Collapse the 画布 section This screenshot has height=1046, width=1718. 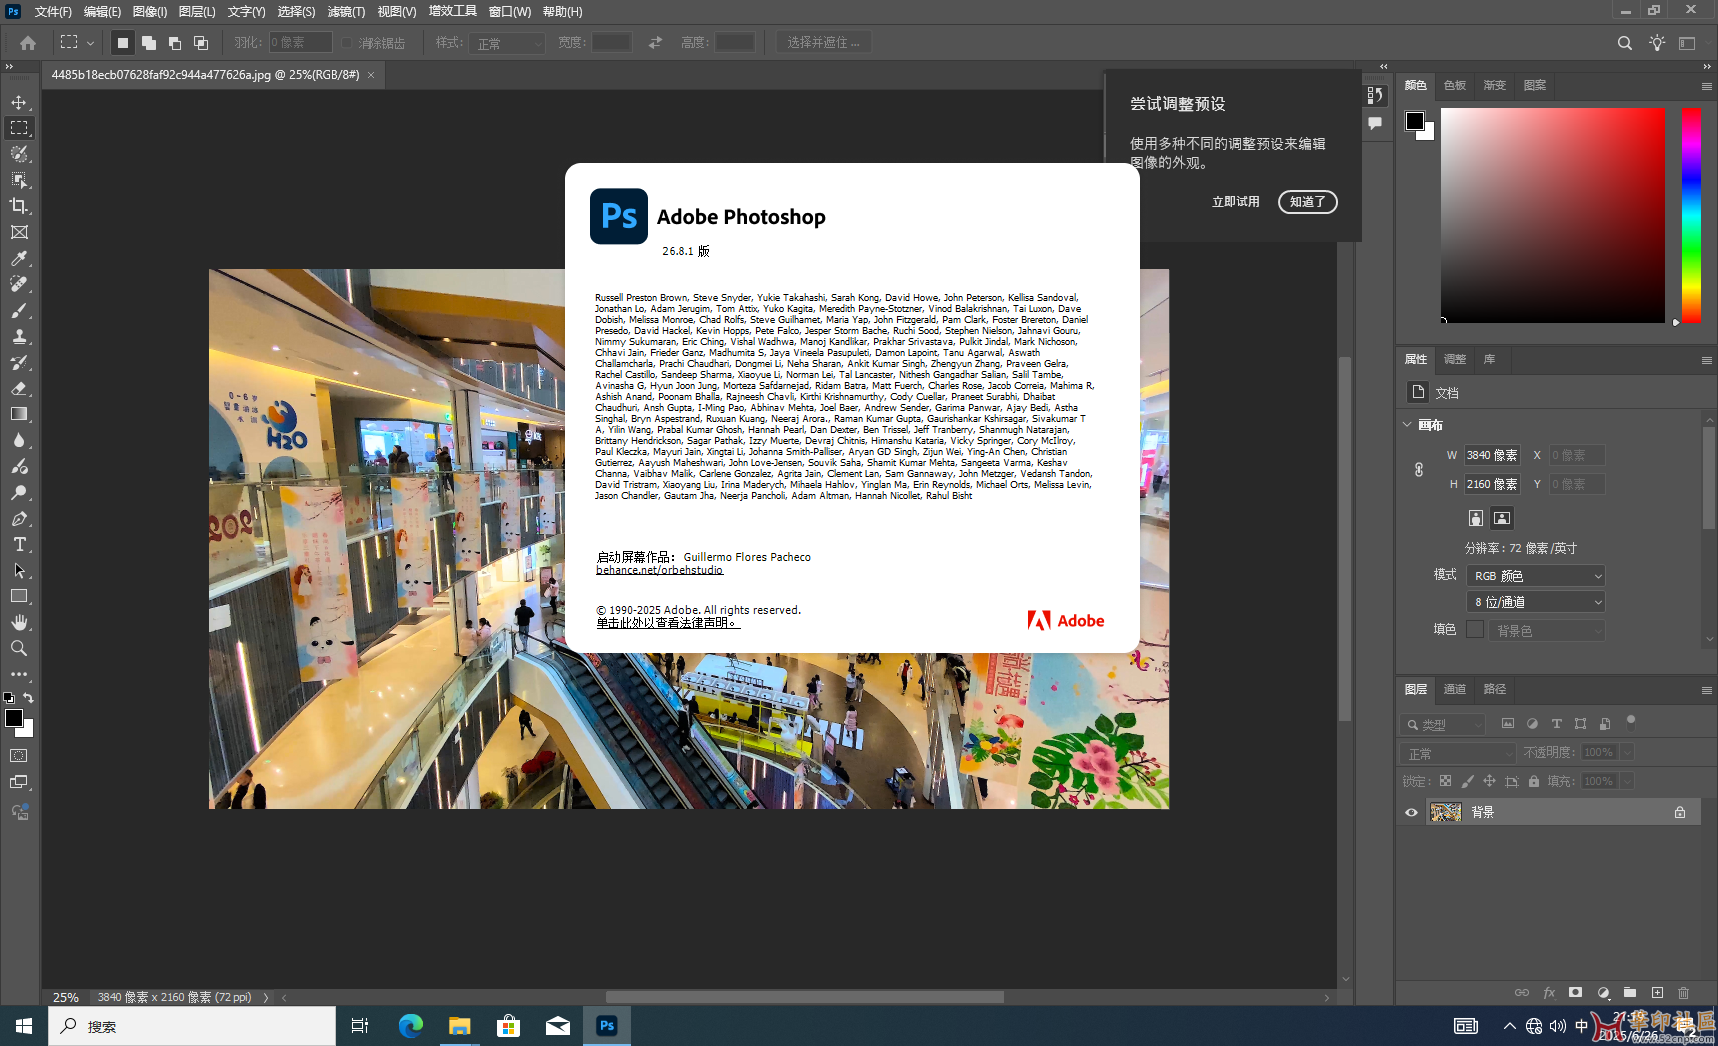coord(1407,425)
